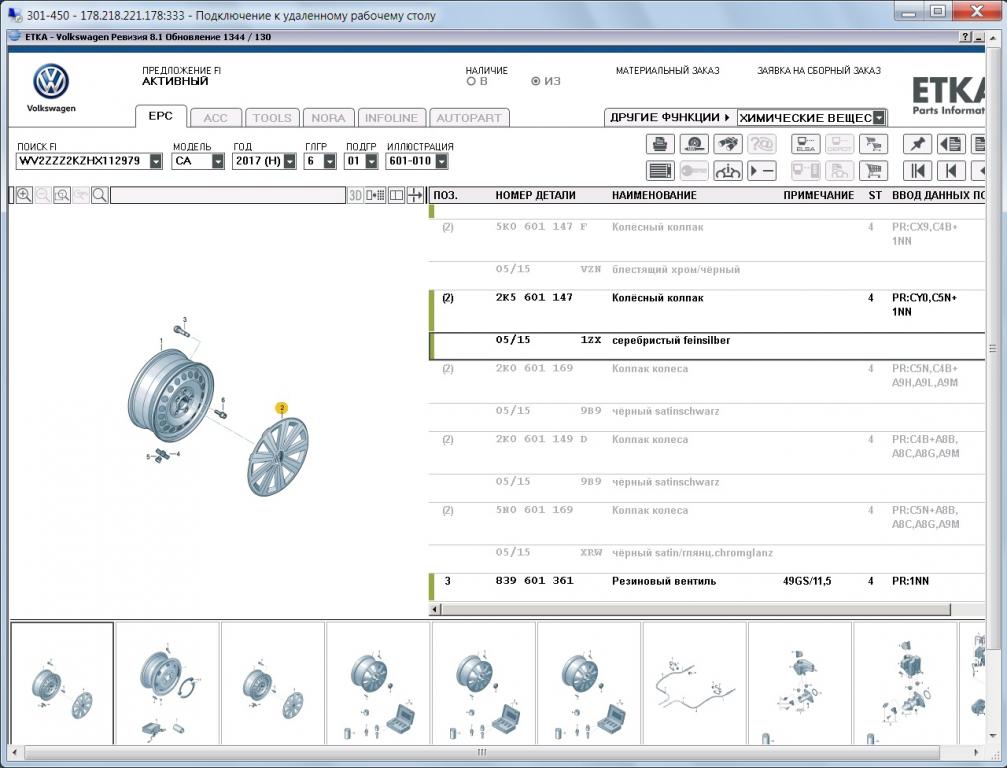
Task: Open the МОДЕЛЬ dropdown showing CA
Action: tap(218, 161)
